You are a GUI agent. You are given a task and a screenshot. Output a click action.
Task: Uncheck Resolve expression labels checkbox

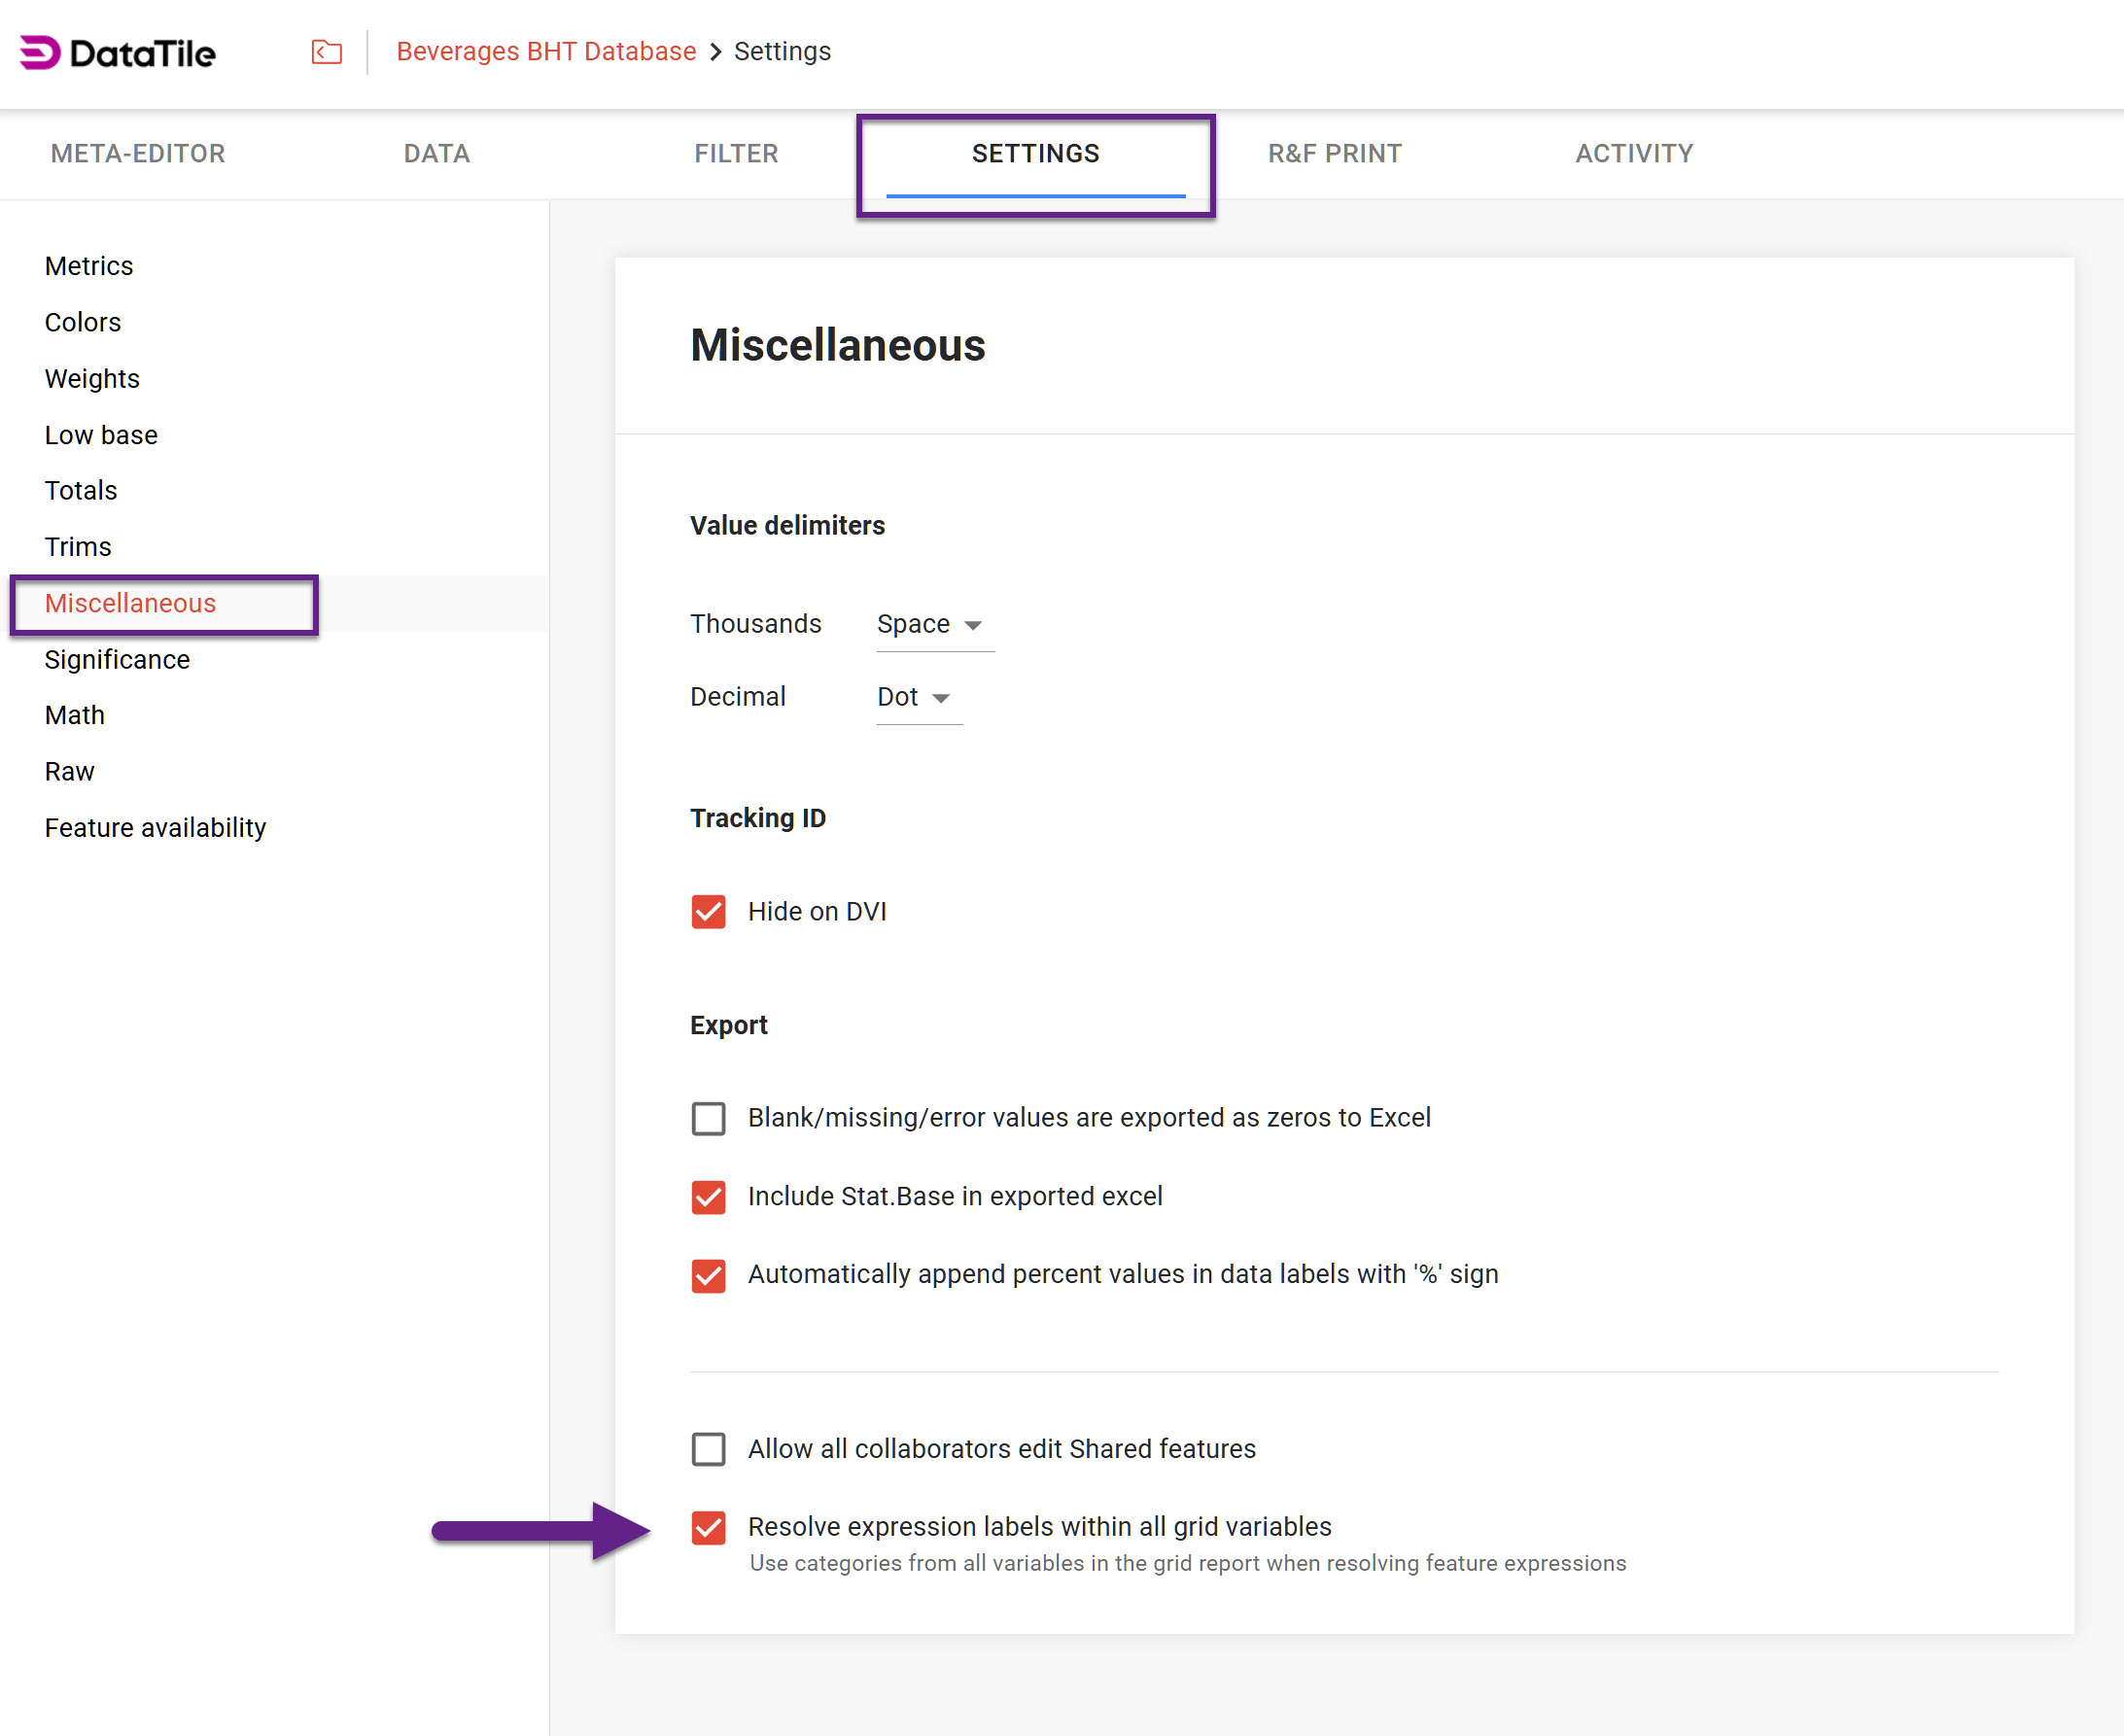click(x=708, y=1527)
